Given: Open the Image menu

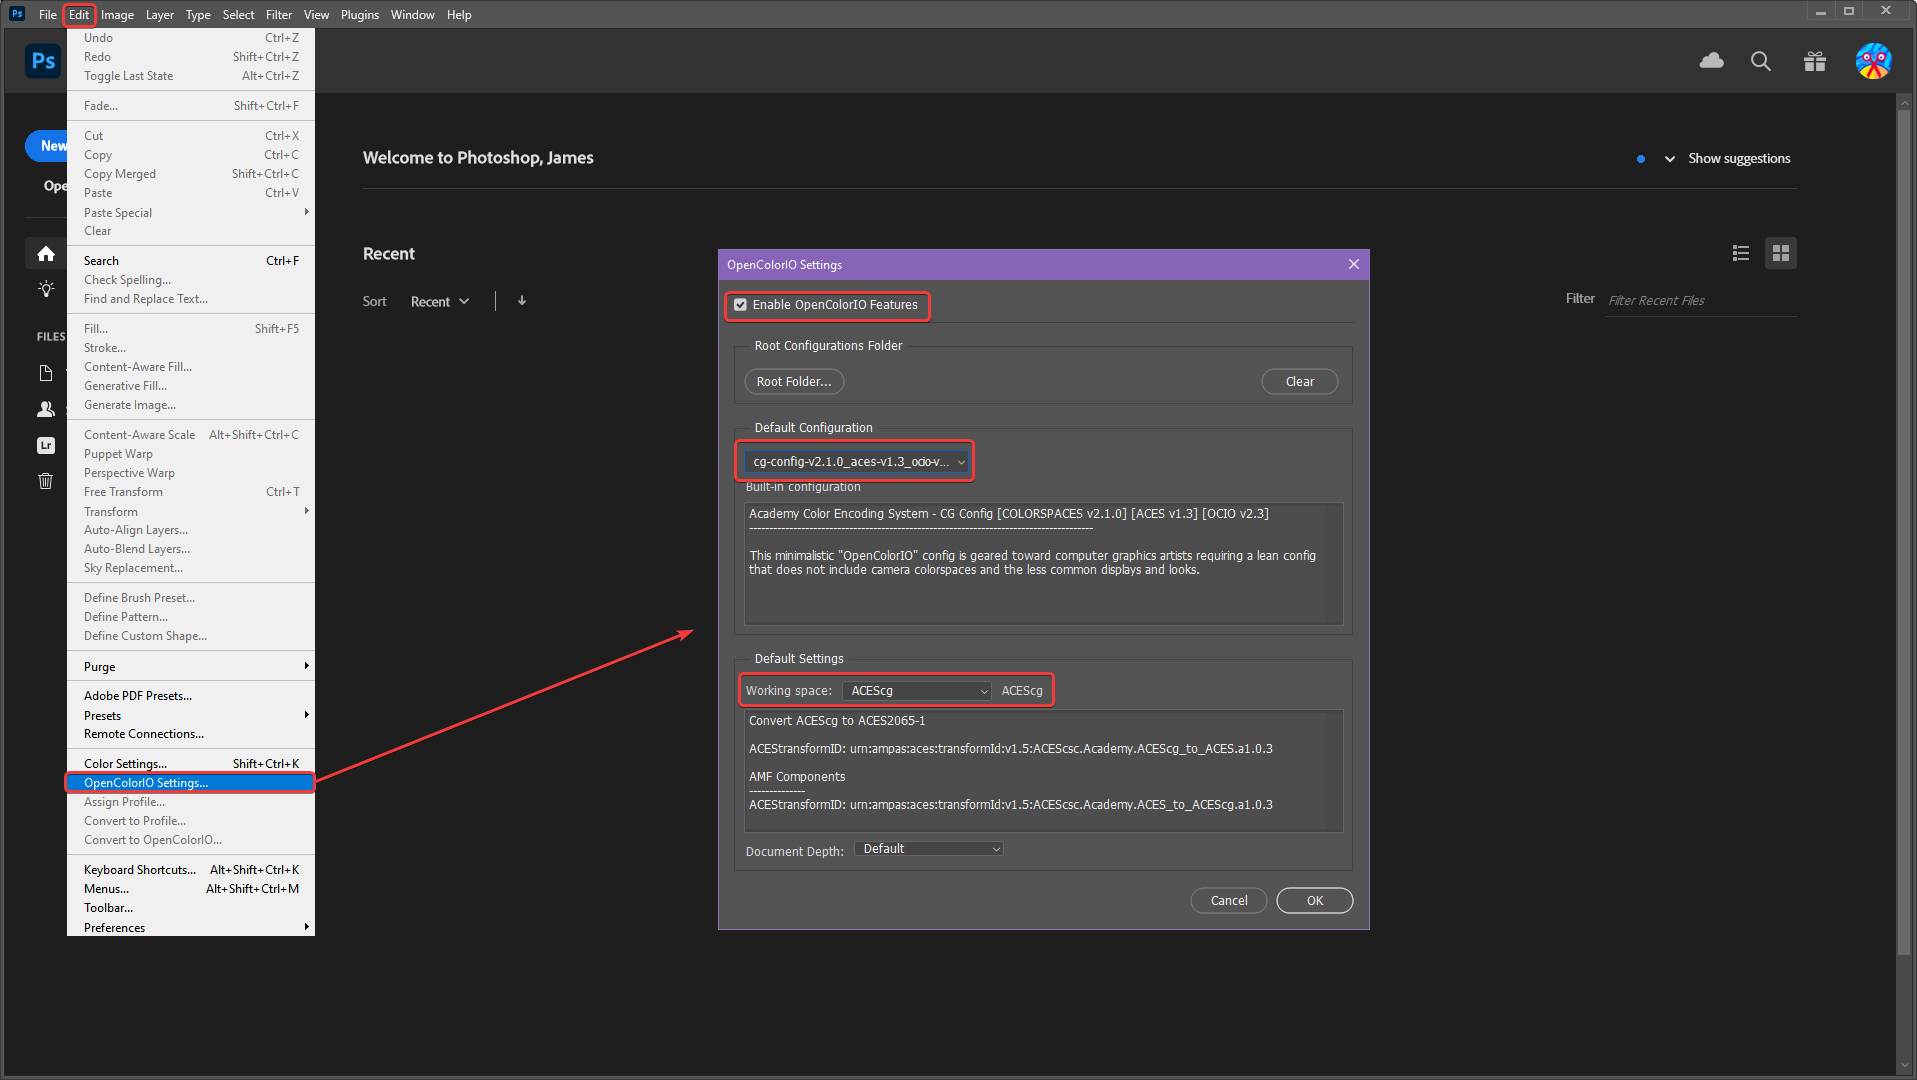Looking at the screenshot, I should click(117, 14).
